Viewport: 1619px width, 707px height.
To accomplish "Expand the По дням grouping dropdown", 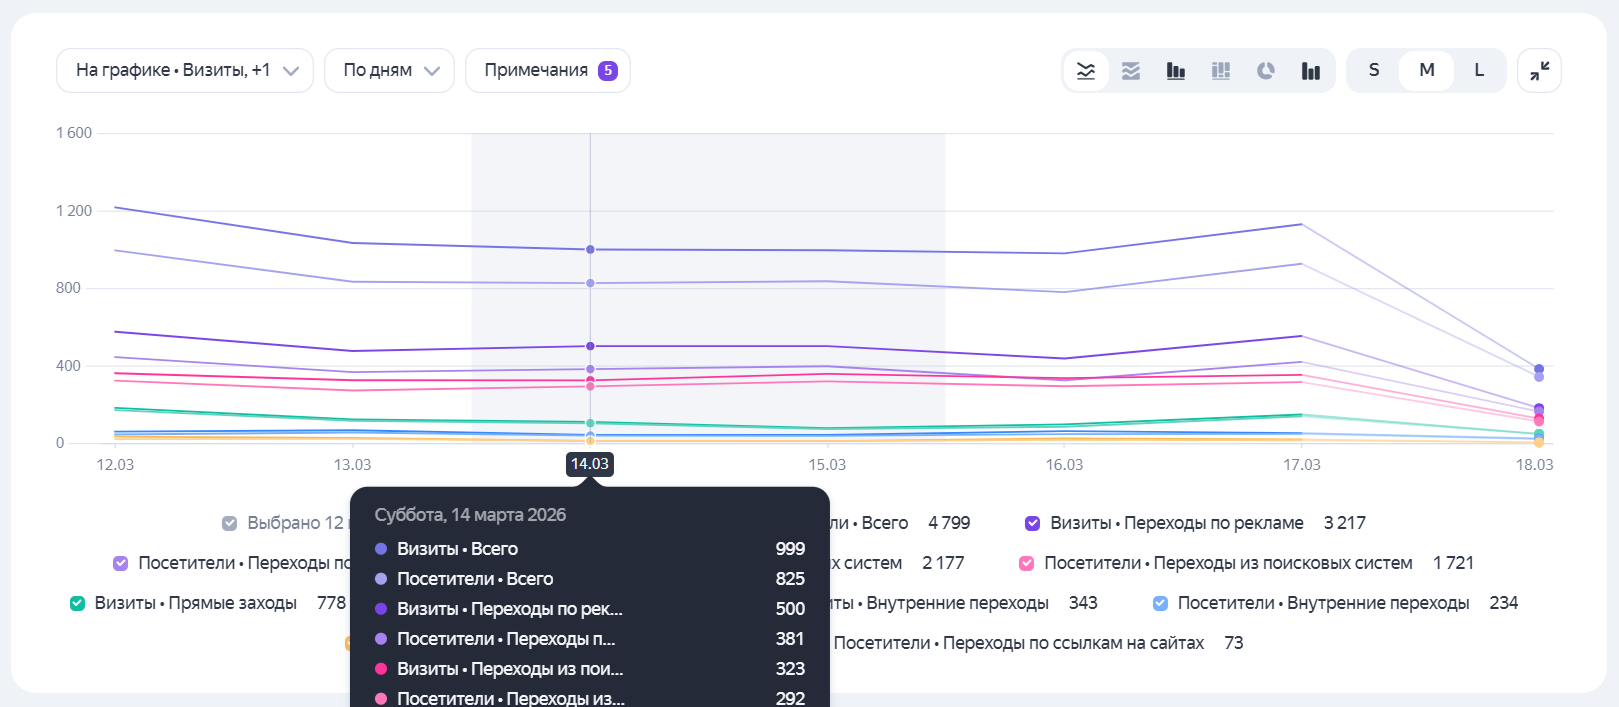I will pos(390,71).
